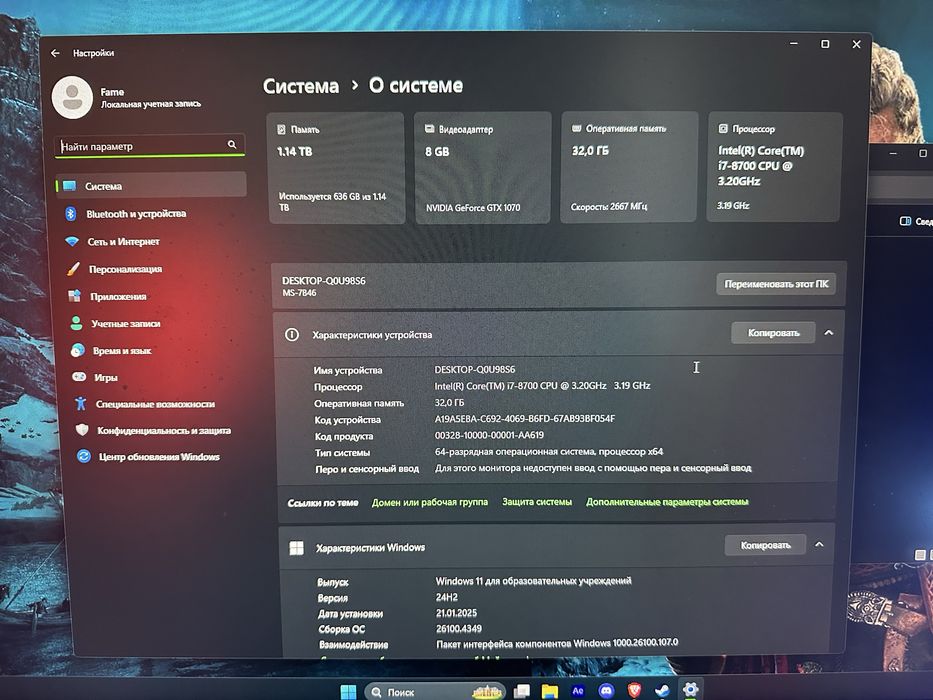The height and width of the screenshot is (700, 933).
Task: Collapse Характеристики Windows section chevron
Action: [819, 544]
